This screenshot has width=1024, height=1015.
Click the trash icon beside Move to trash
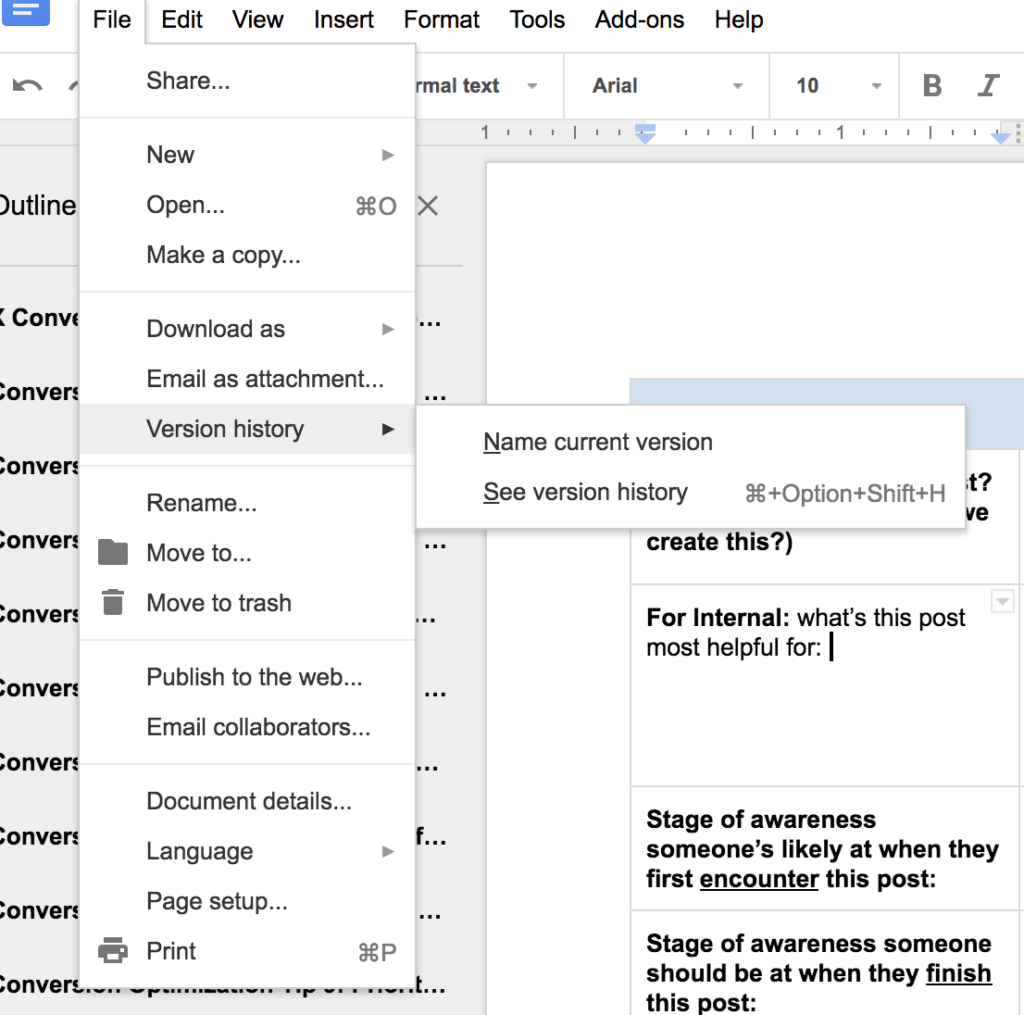pyautogui.click(x=113, y=602)
